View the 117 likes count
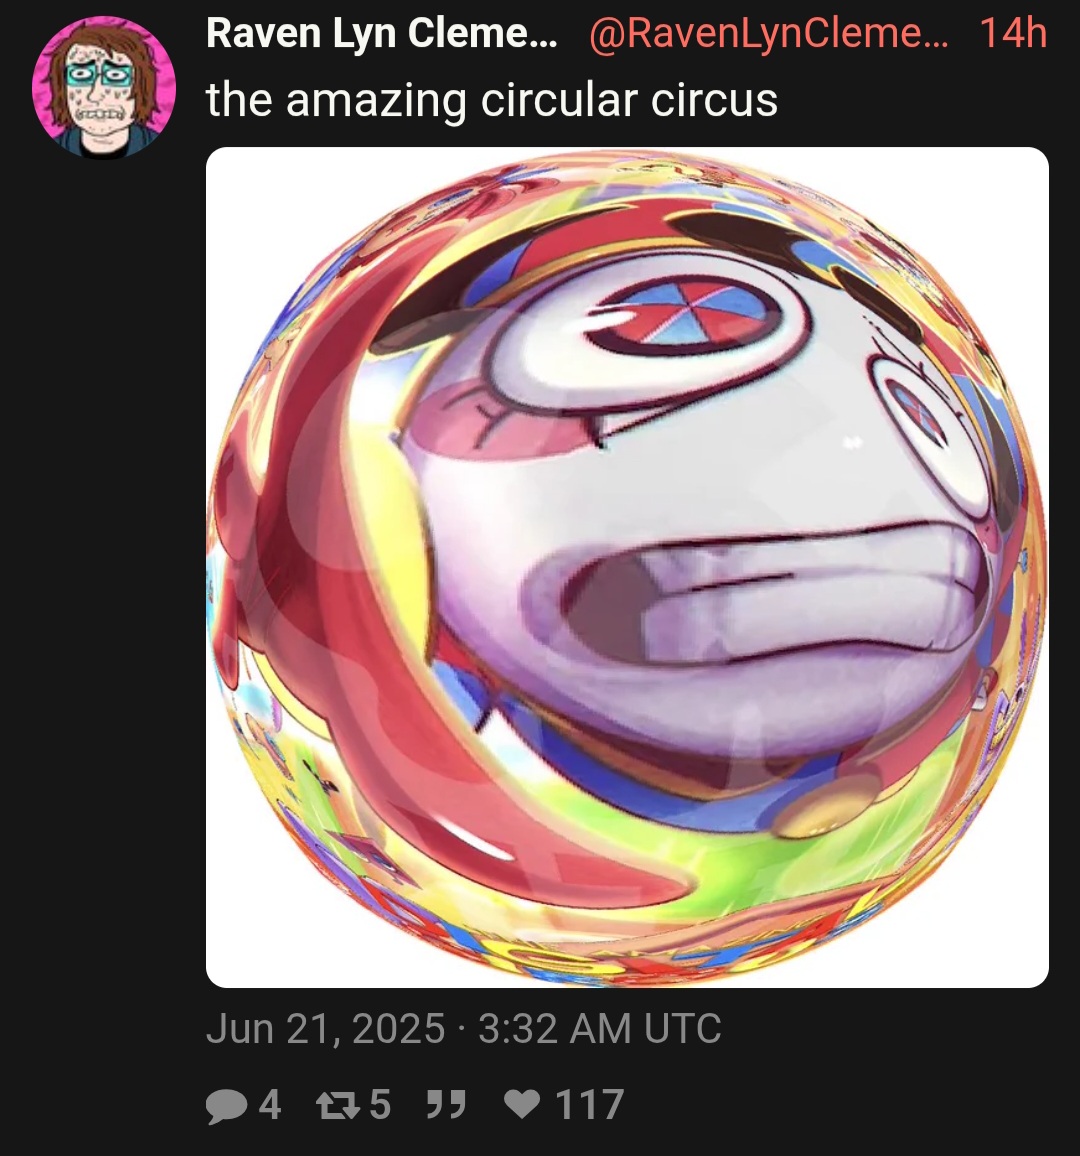The height and width of the screenshot is (1156, 1080). (588, 1104)
